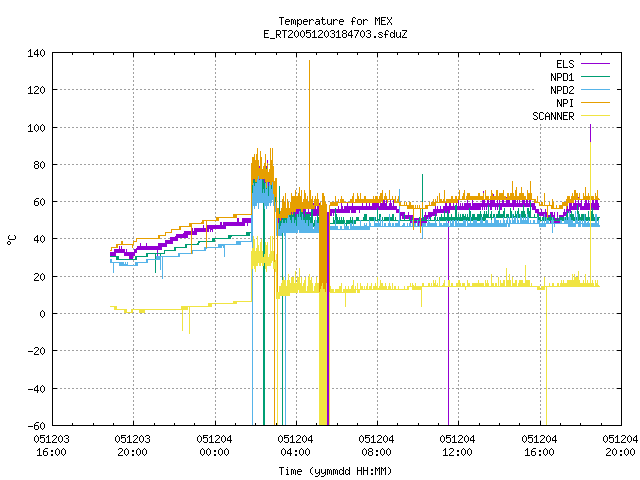Image resolution: width=640 pixels, height=480 pixels.
Task: Click the green NPD1 legend line
Action: [x=595, y=76]
